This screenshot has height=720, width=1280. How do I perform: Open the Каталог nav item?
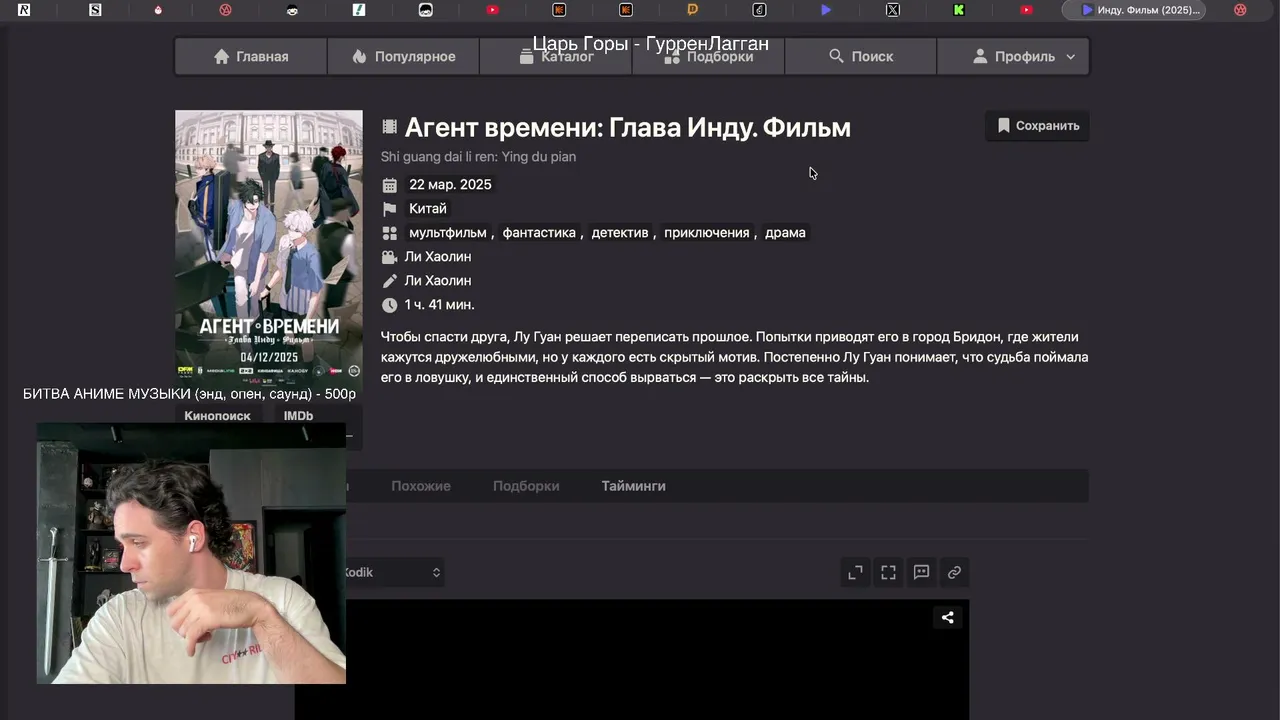[x=556, y=57]
